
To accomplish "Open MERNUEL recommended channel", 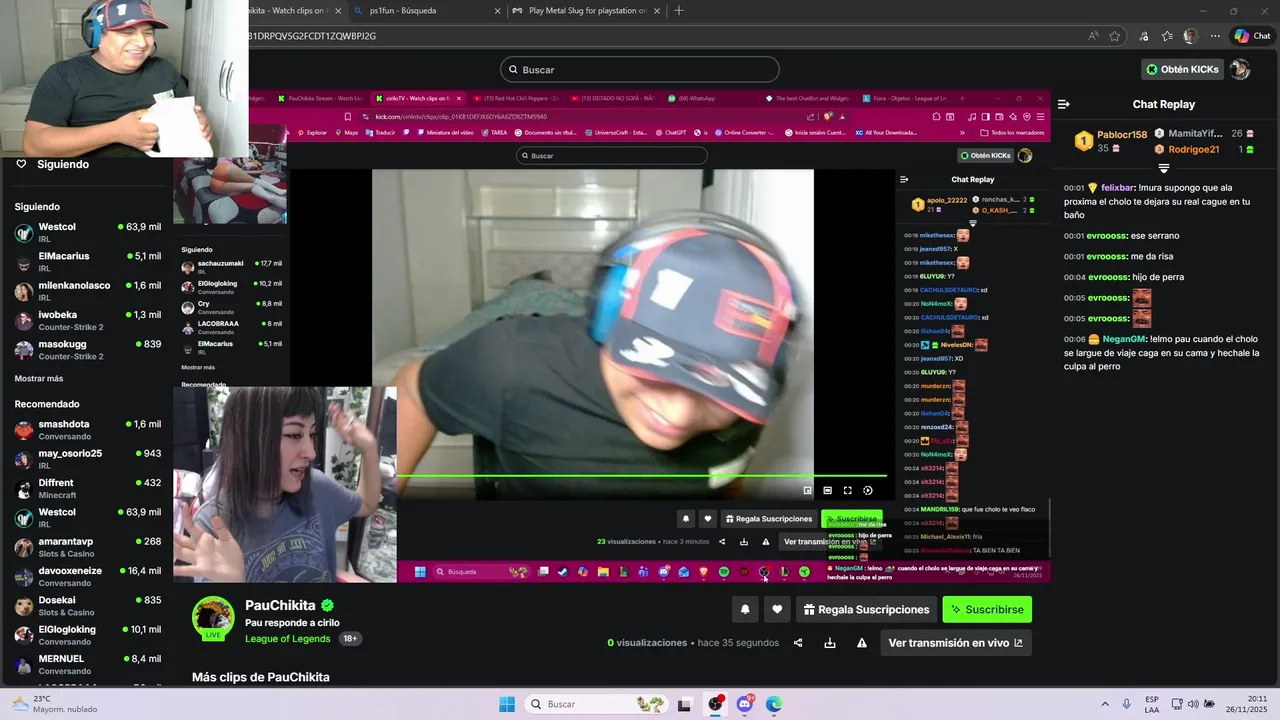I will coord(88,664).
